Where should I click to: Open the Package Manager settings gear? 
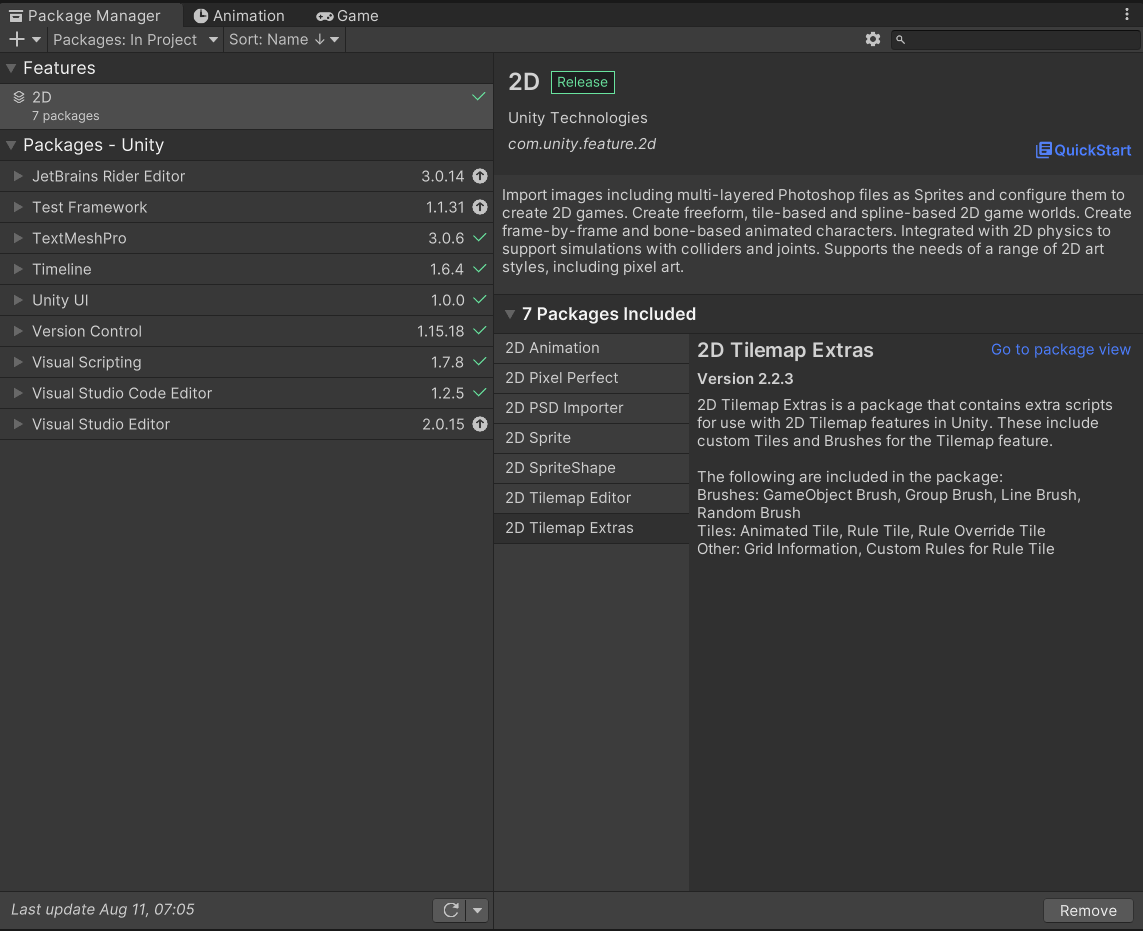(x=873, y=39)
